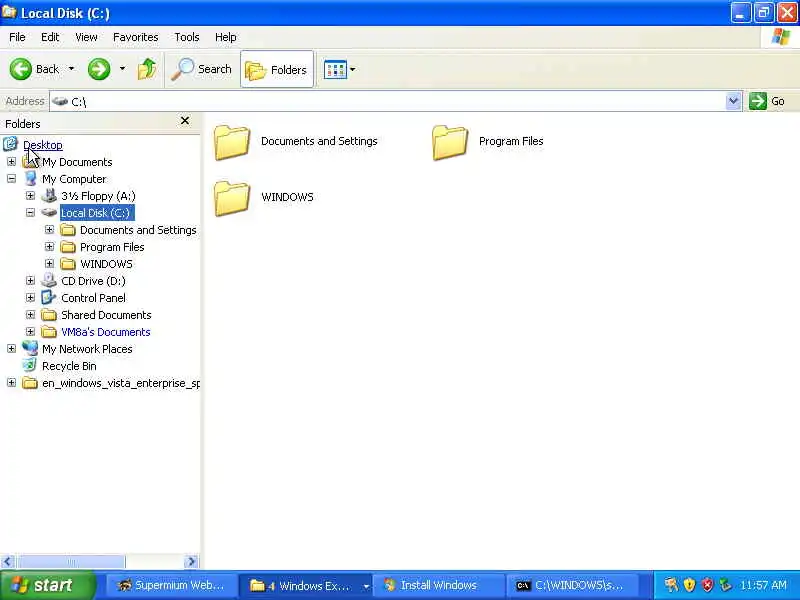This screenshot has height=600, width=800.
Task: Open the Tools menu
Action: [187, 37]
